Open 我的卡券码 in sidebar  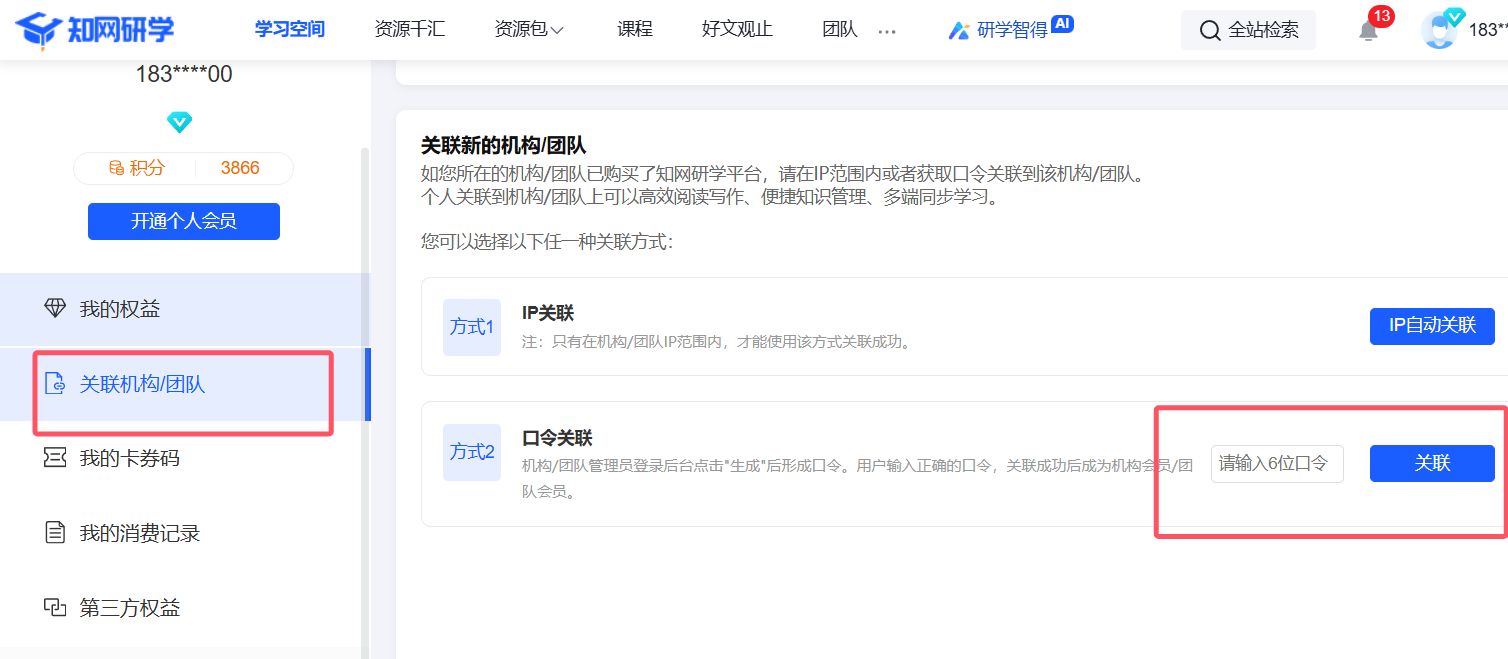tap(129, 458)
